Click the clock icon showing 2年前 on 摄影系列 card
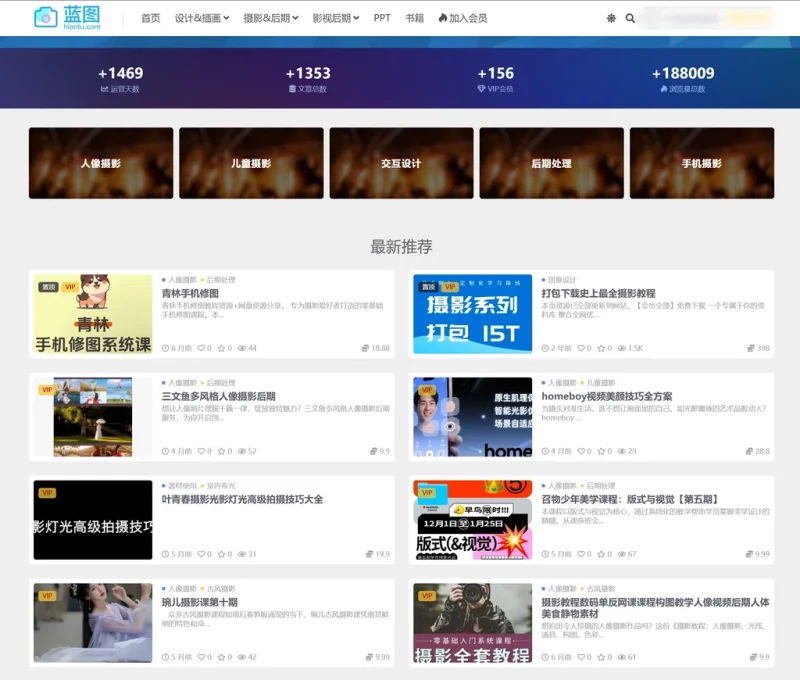 click(x=545, y=347)
